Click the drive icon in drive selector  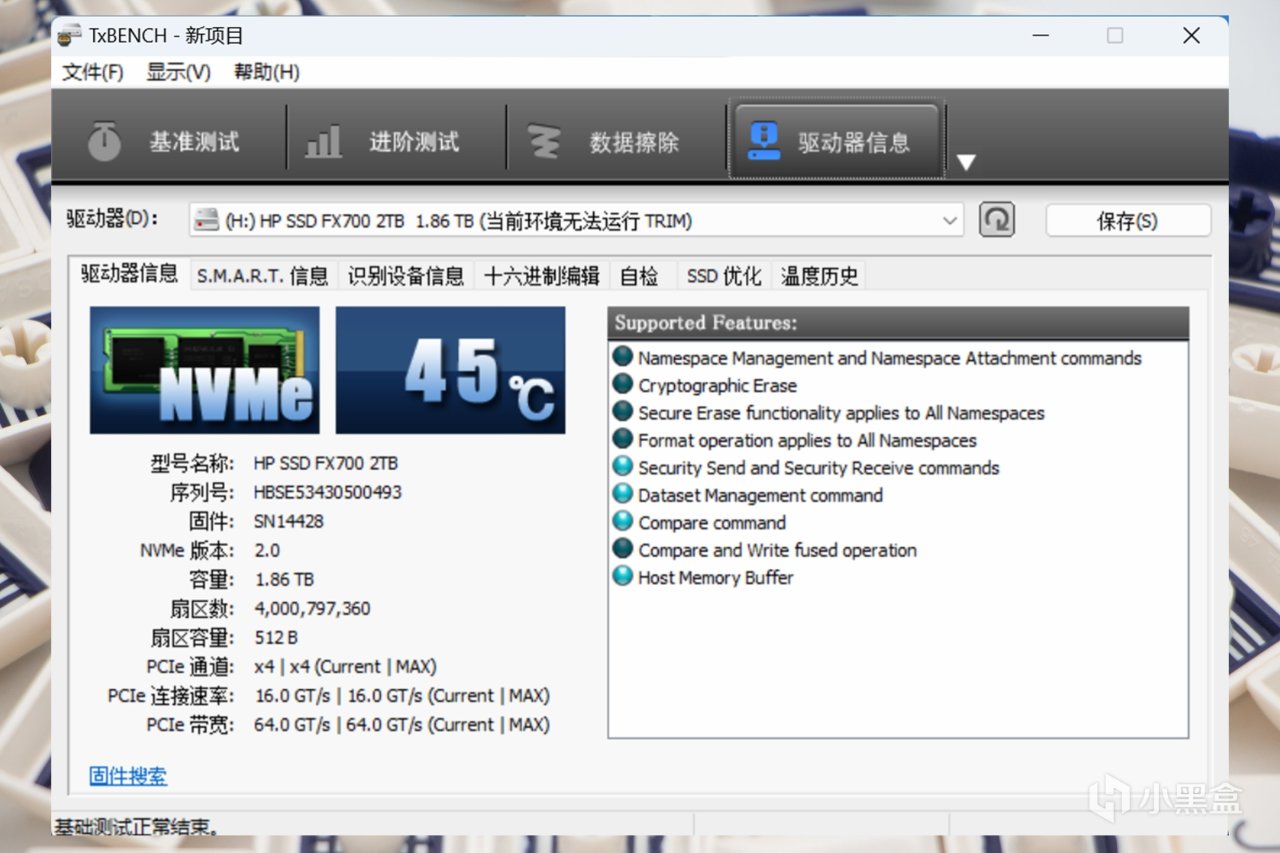click(206, 221)
